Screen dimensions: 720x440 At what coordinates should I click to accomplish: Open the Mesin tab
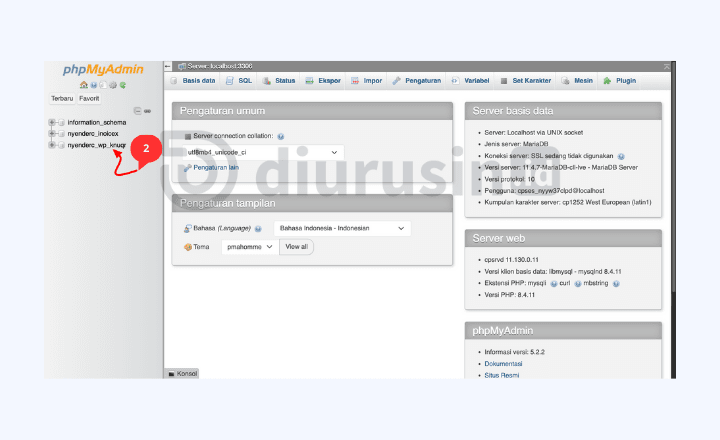click(578, 81)
